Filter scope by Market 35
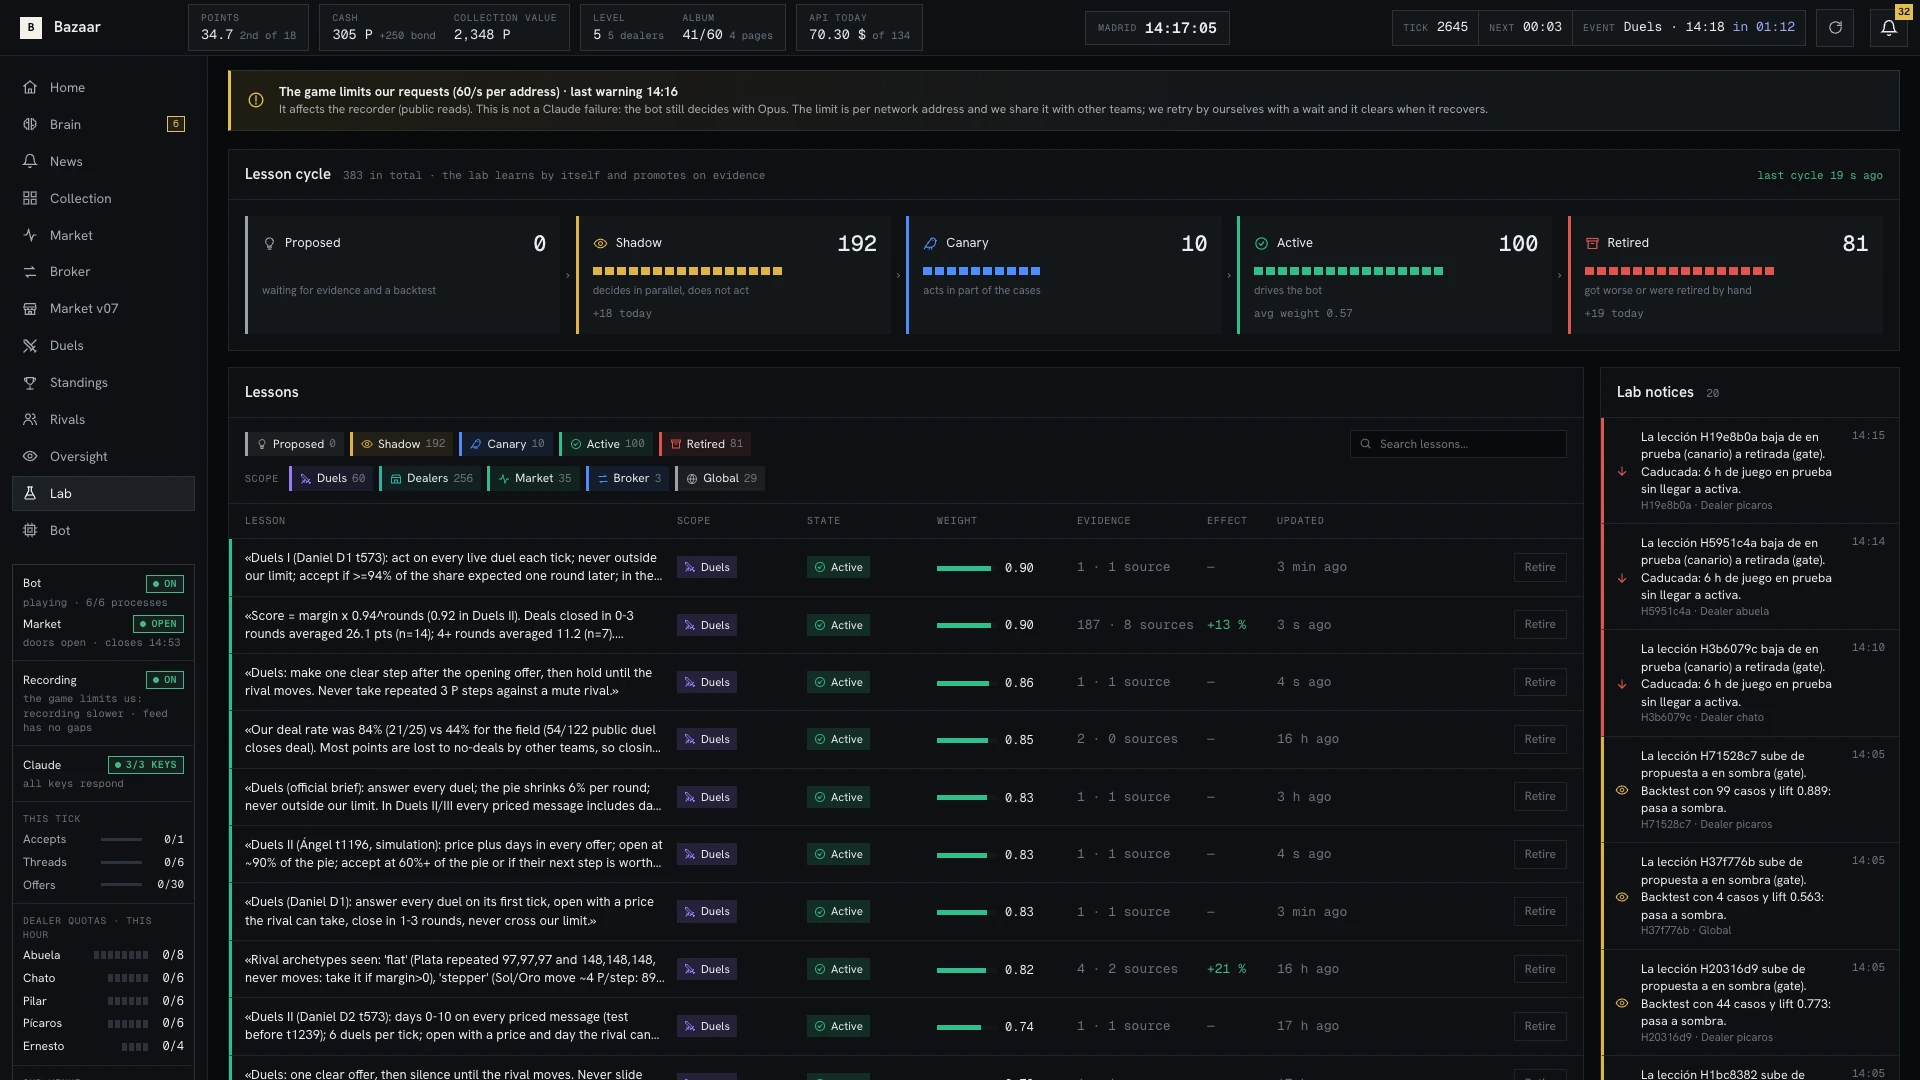The width and height of the screenshot is (1920, 1080). click(533, 478)
